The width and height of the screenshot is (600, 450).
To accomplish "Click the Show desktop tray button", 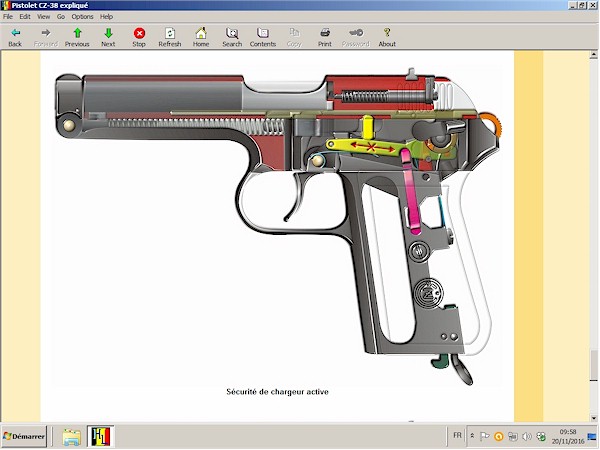I will point(592,437).
